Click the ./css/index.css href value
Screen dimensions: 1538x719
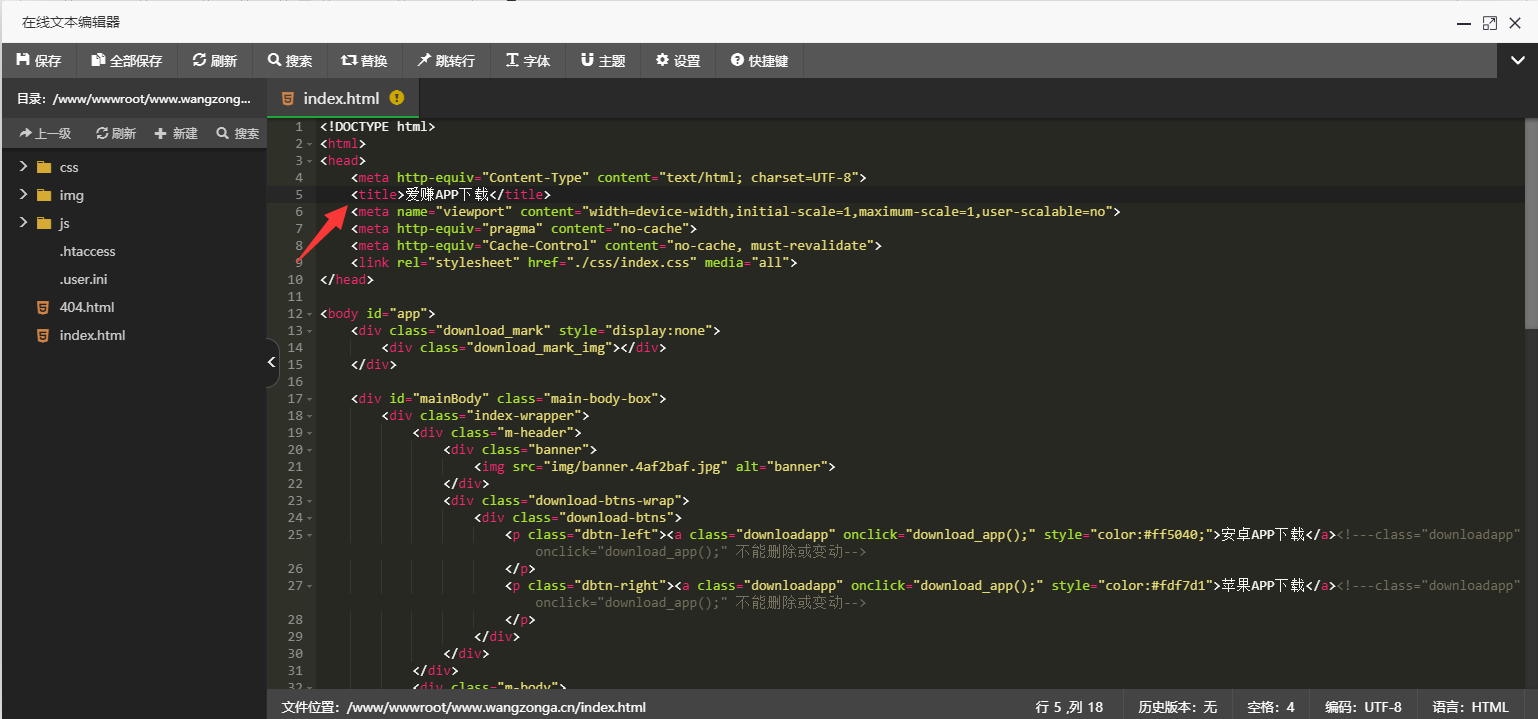[x=615, y=263]
